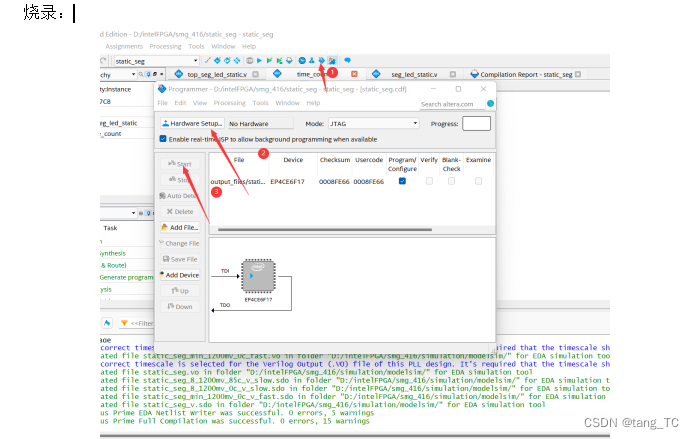The image size is (694, 439).
Task: Open the Mode JTAG dropdown
Action: coord(374,123)
